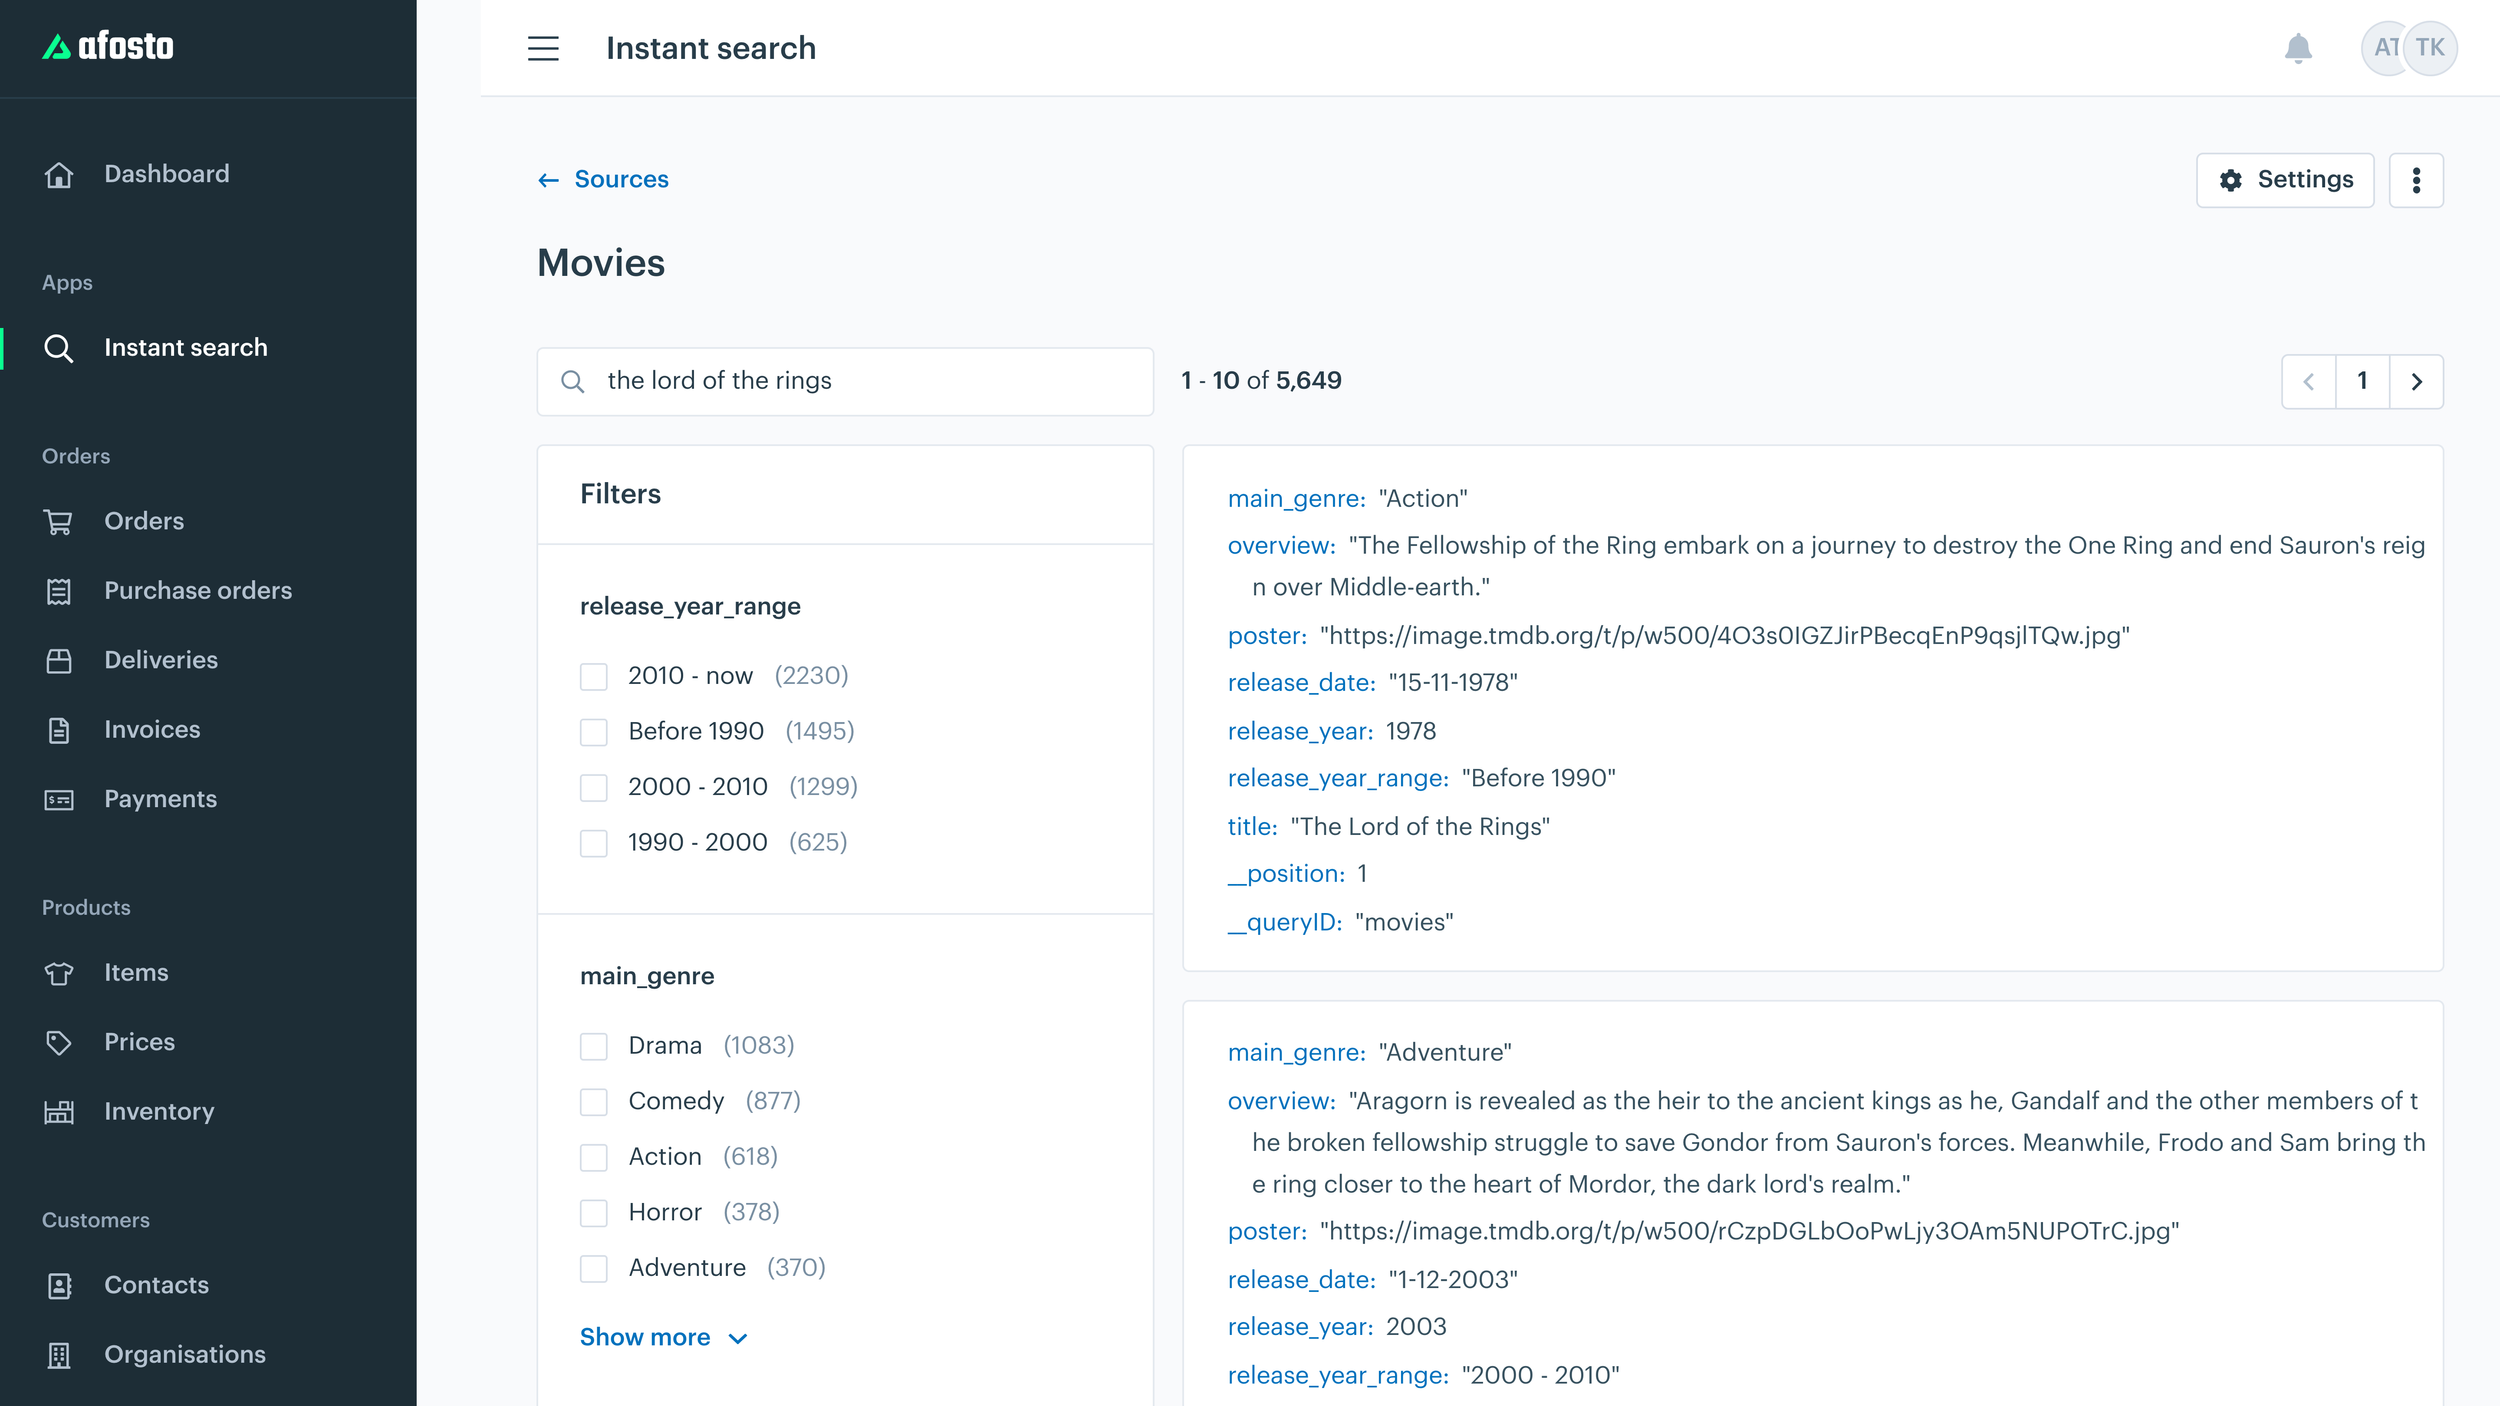
Task: Go to previous results page
Action: [x=2309, y=381]
